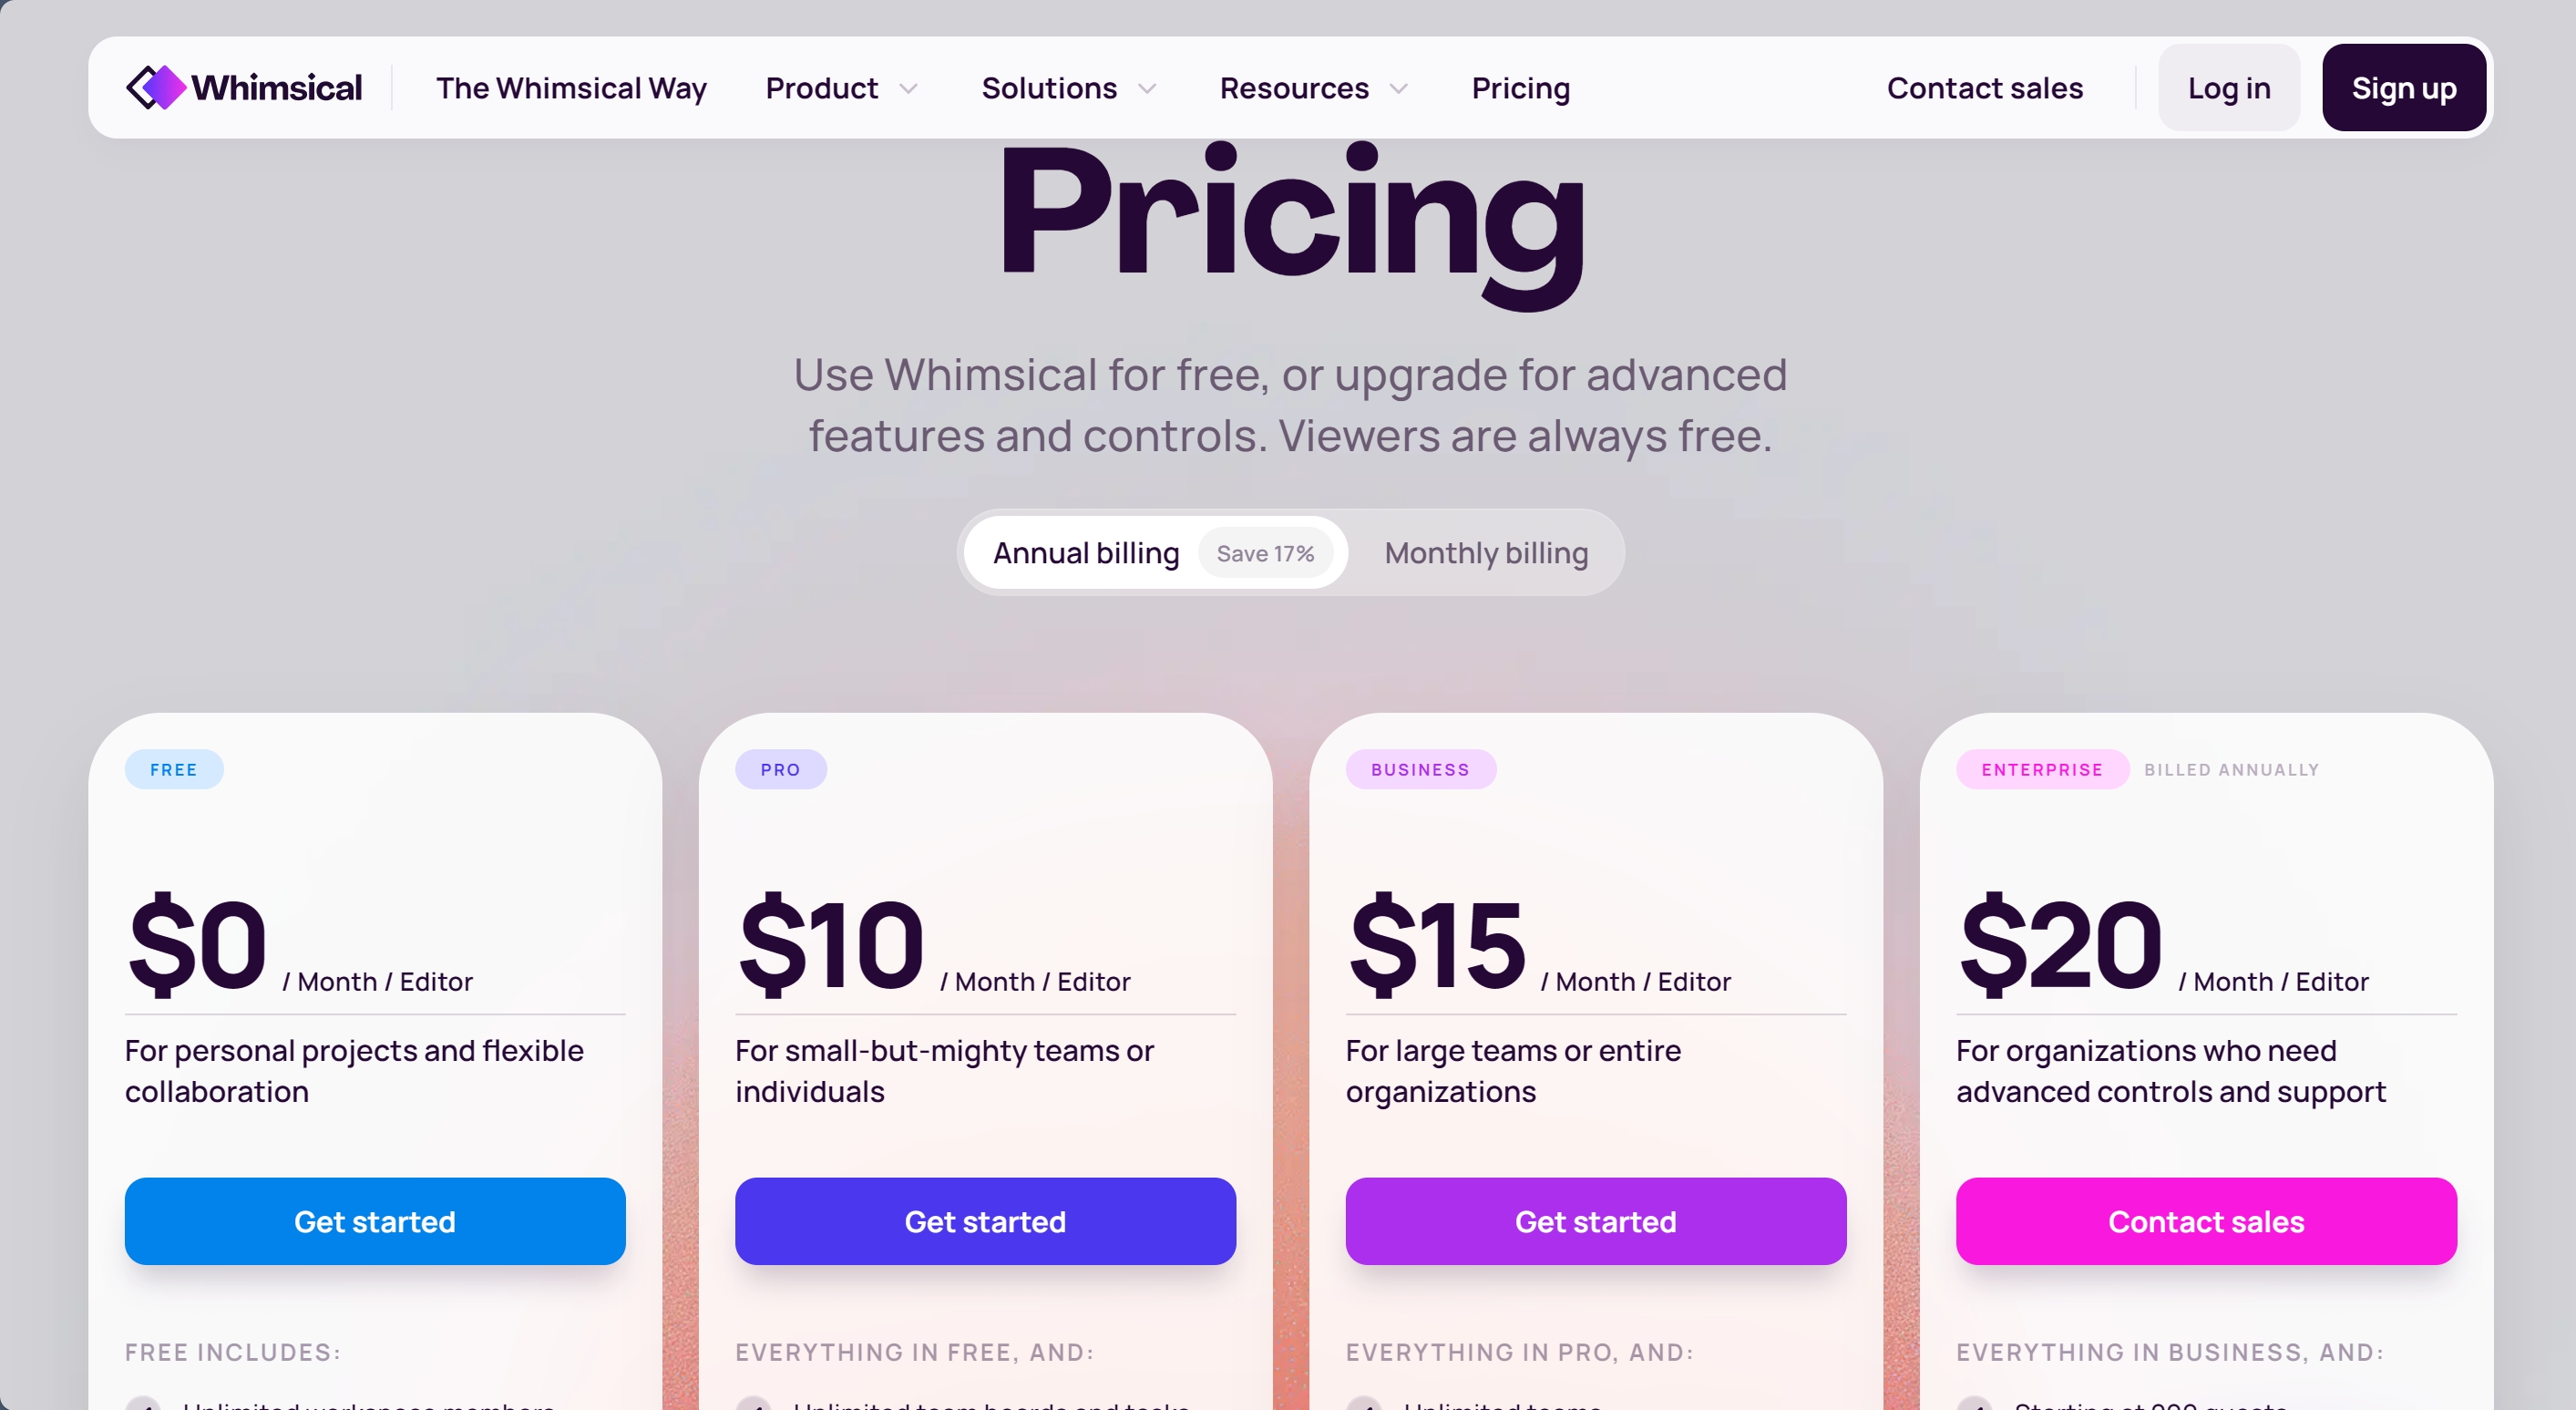This screenshot has width=2576, height=1410.
Task: Select the billing period switcher
Action: pyautogui.click(x=1290, y=552)
